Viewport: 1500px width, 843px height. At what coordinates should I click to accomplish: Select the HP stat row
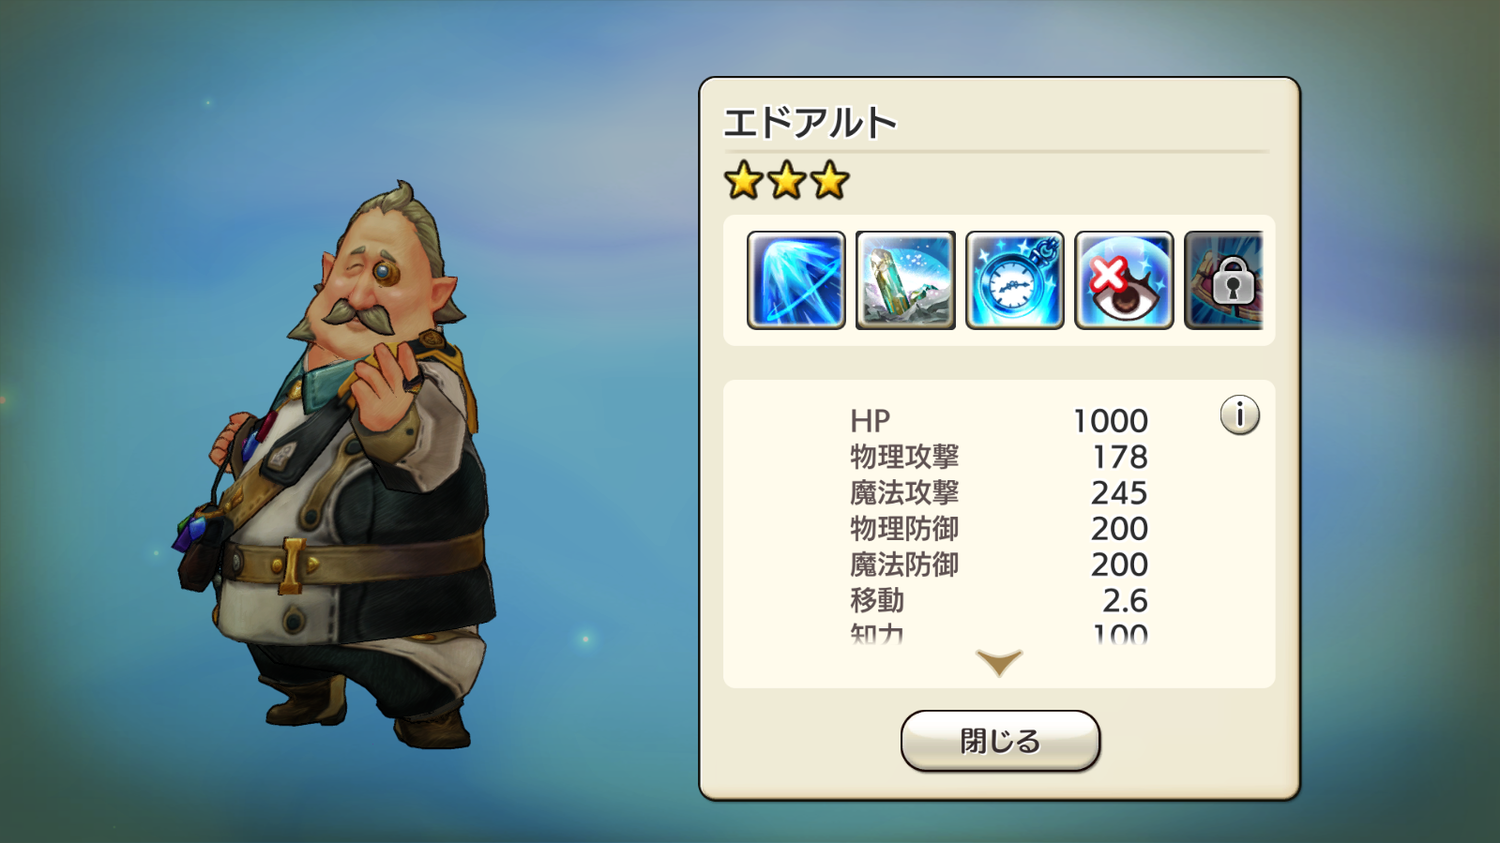pyautogui.click(x=999, y=421)
